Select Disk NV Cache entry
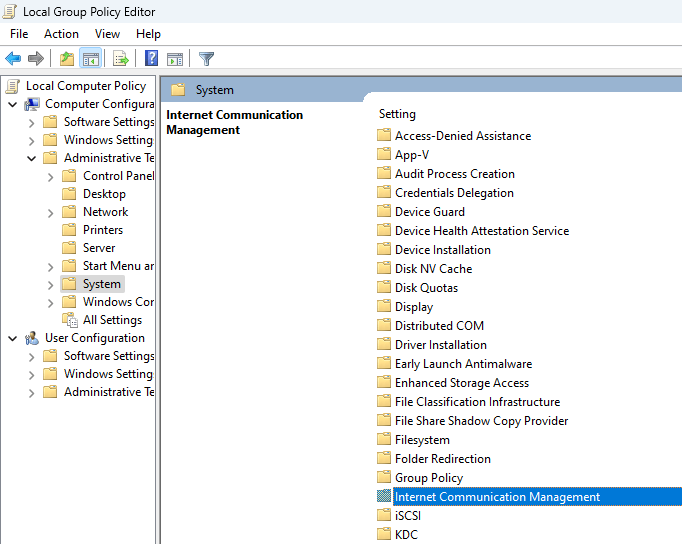The height and width of the screenshot is (544, 682). pos(433,269)
